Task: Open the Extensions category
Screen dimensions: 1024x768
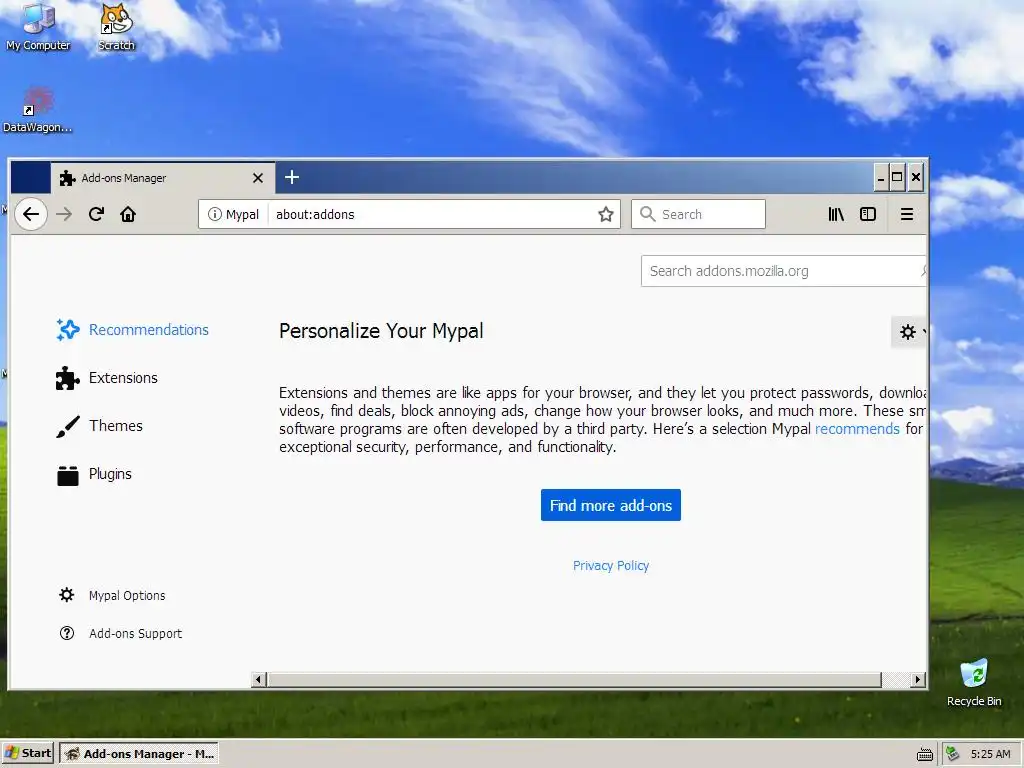Action: pos(107,378)
